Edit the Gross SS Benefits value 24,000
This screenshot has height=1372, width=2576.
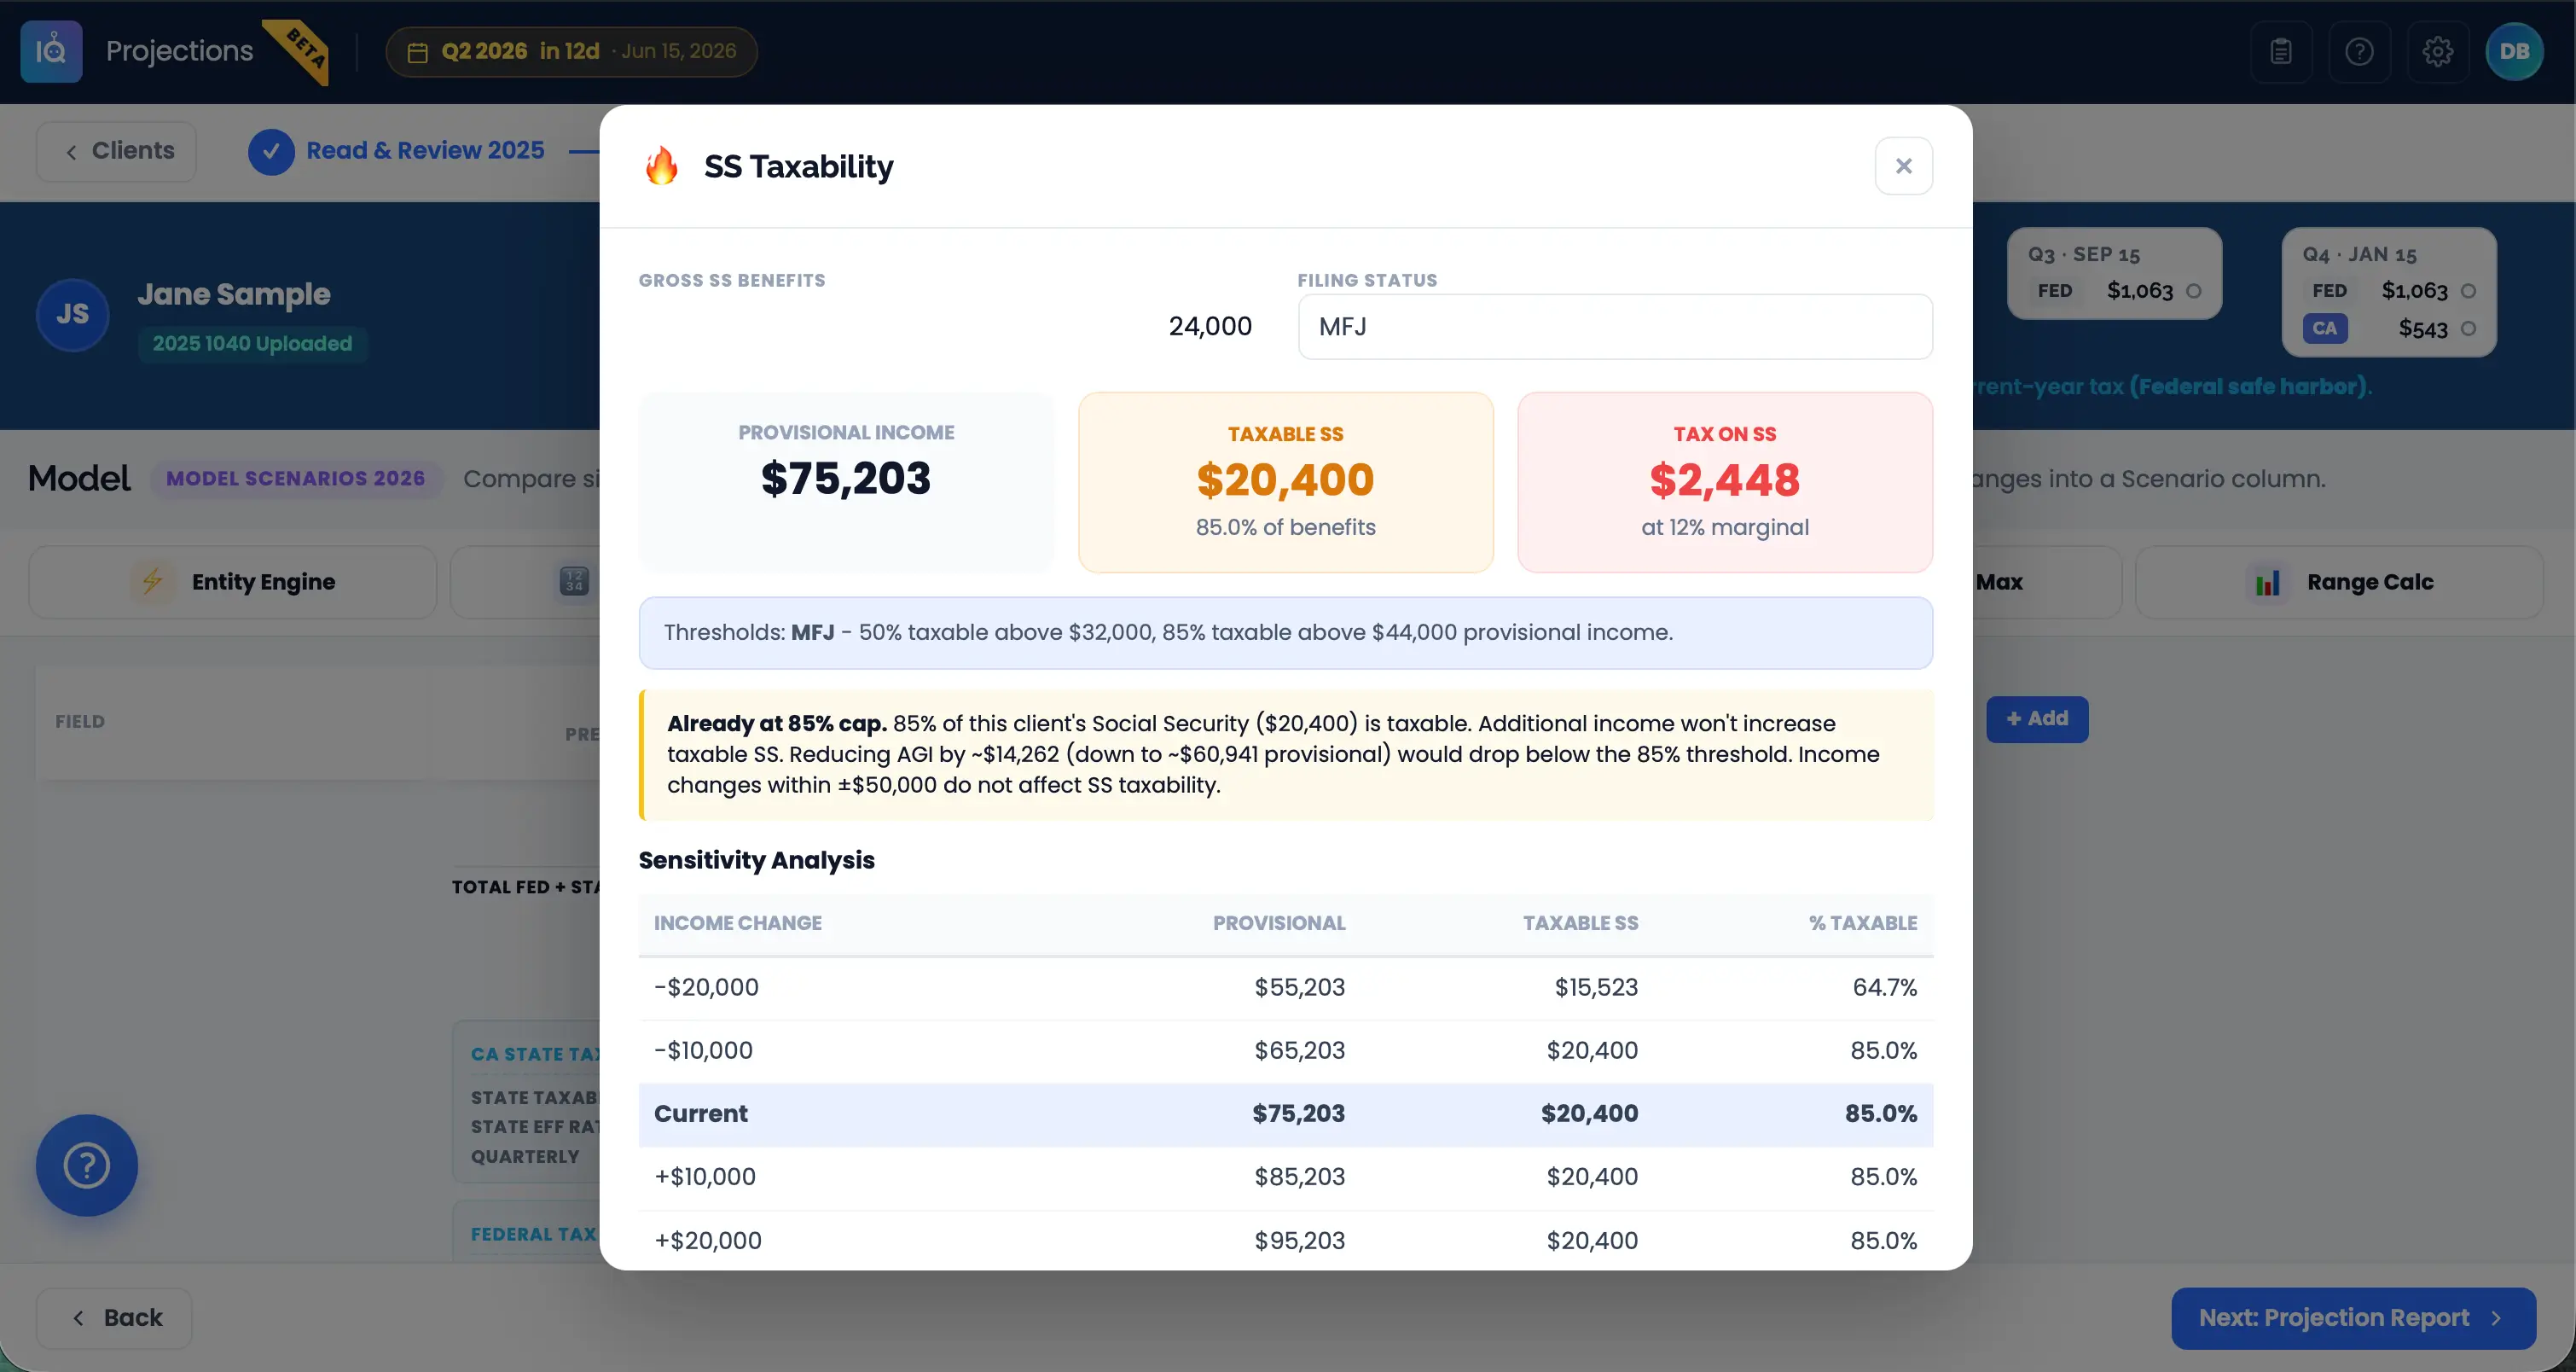click(x=956, y=327)
